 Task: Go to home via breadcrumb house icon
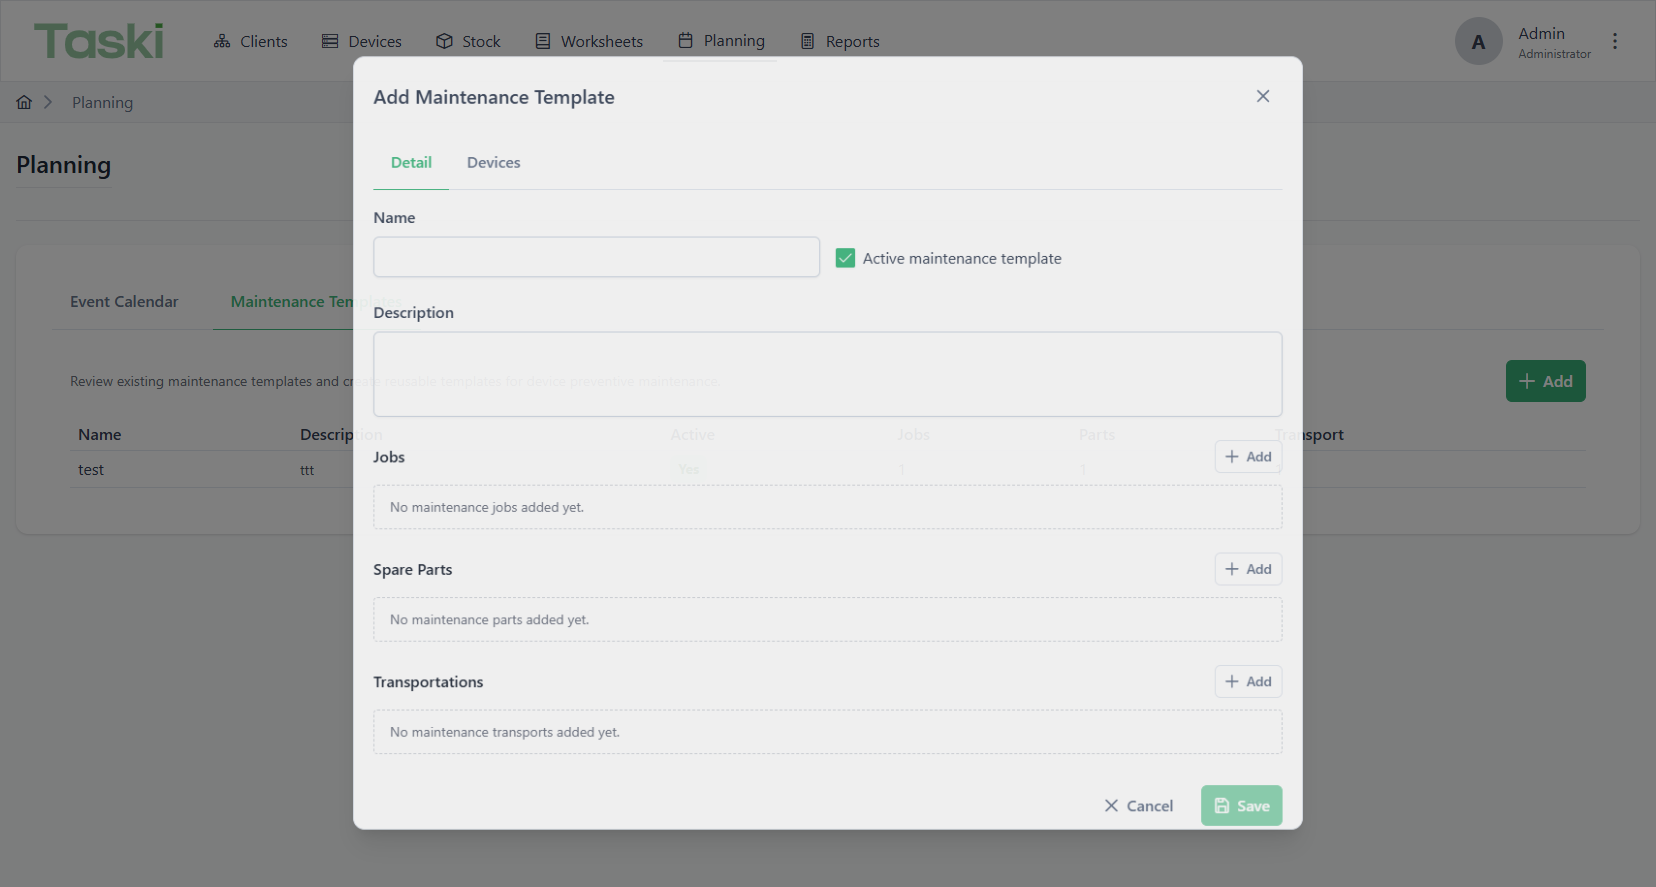point(24,102)
